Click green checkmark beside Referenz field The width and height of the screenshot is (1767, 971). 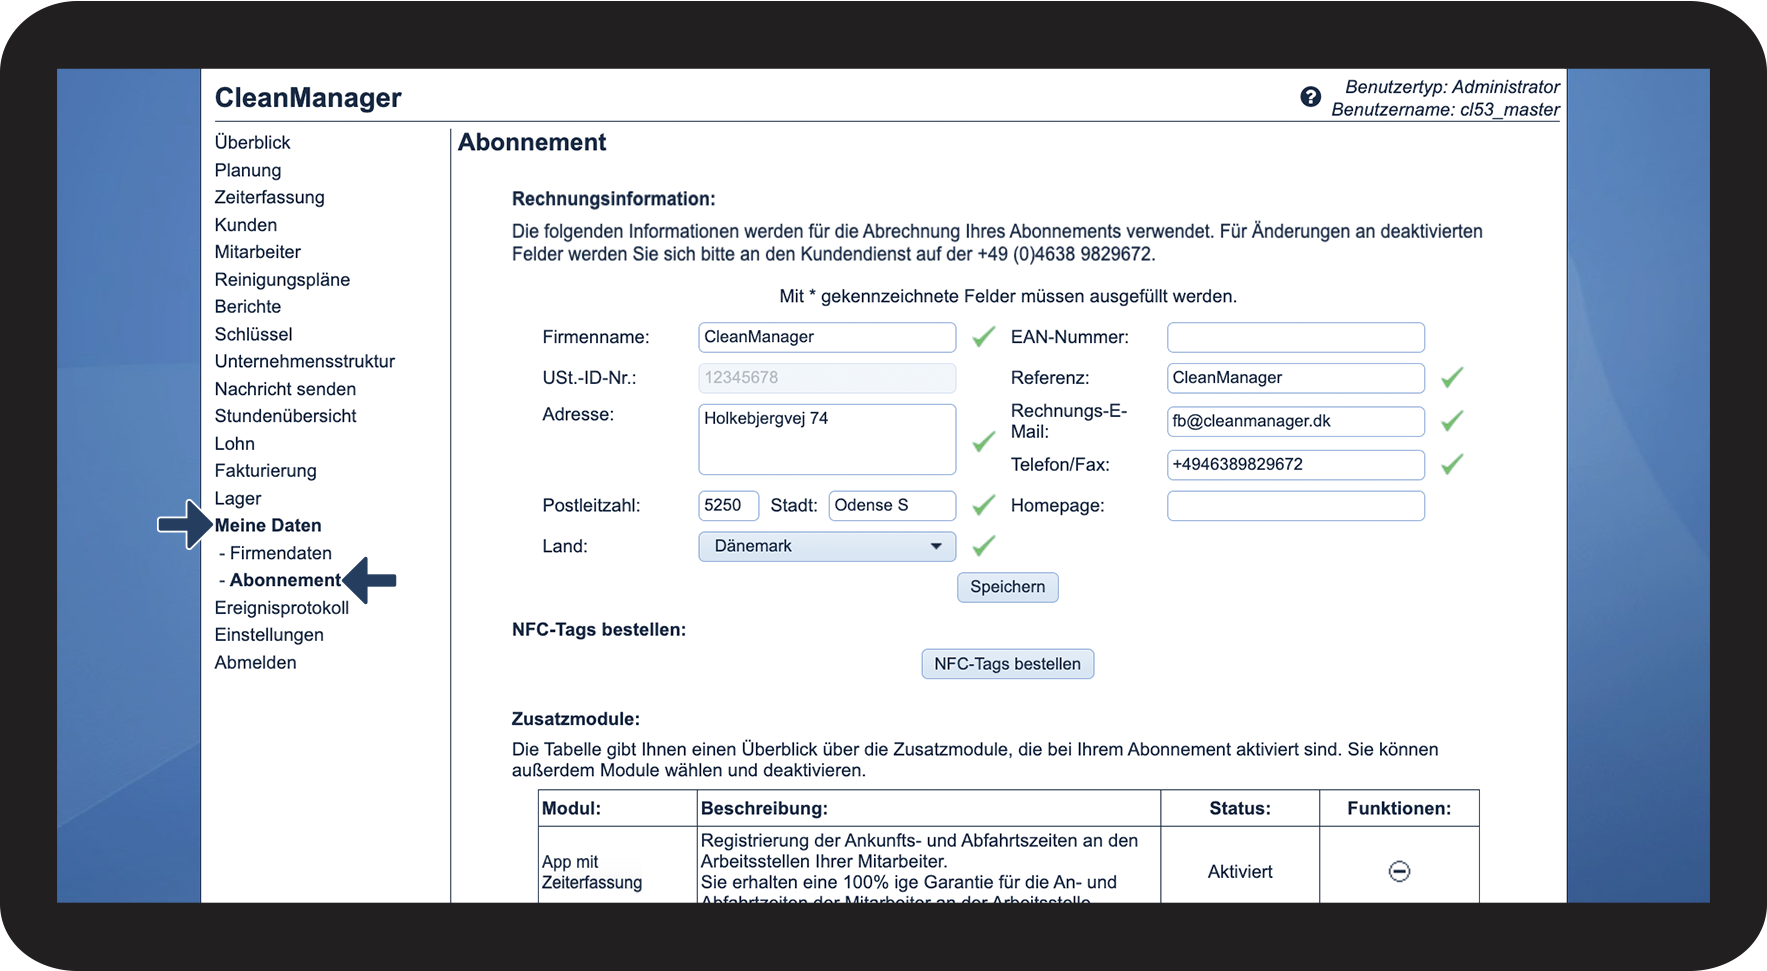(1451, 378)
